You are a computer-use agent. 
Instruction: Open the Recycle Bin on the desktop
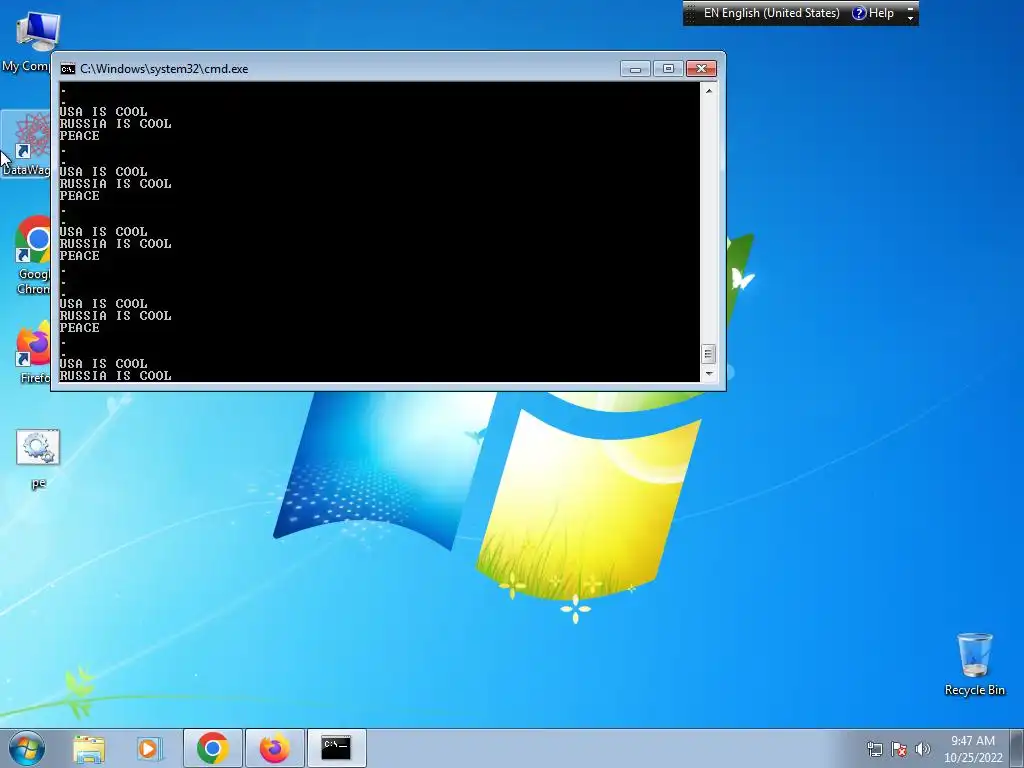[974, 664]
